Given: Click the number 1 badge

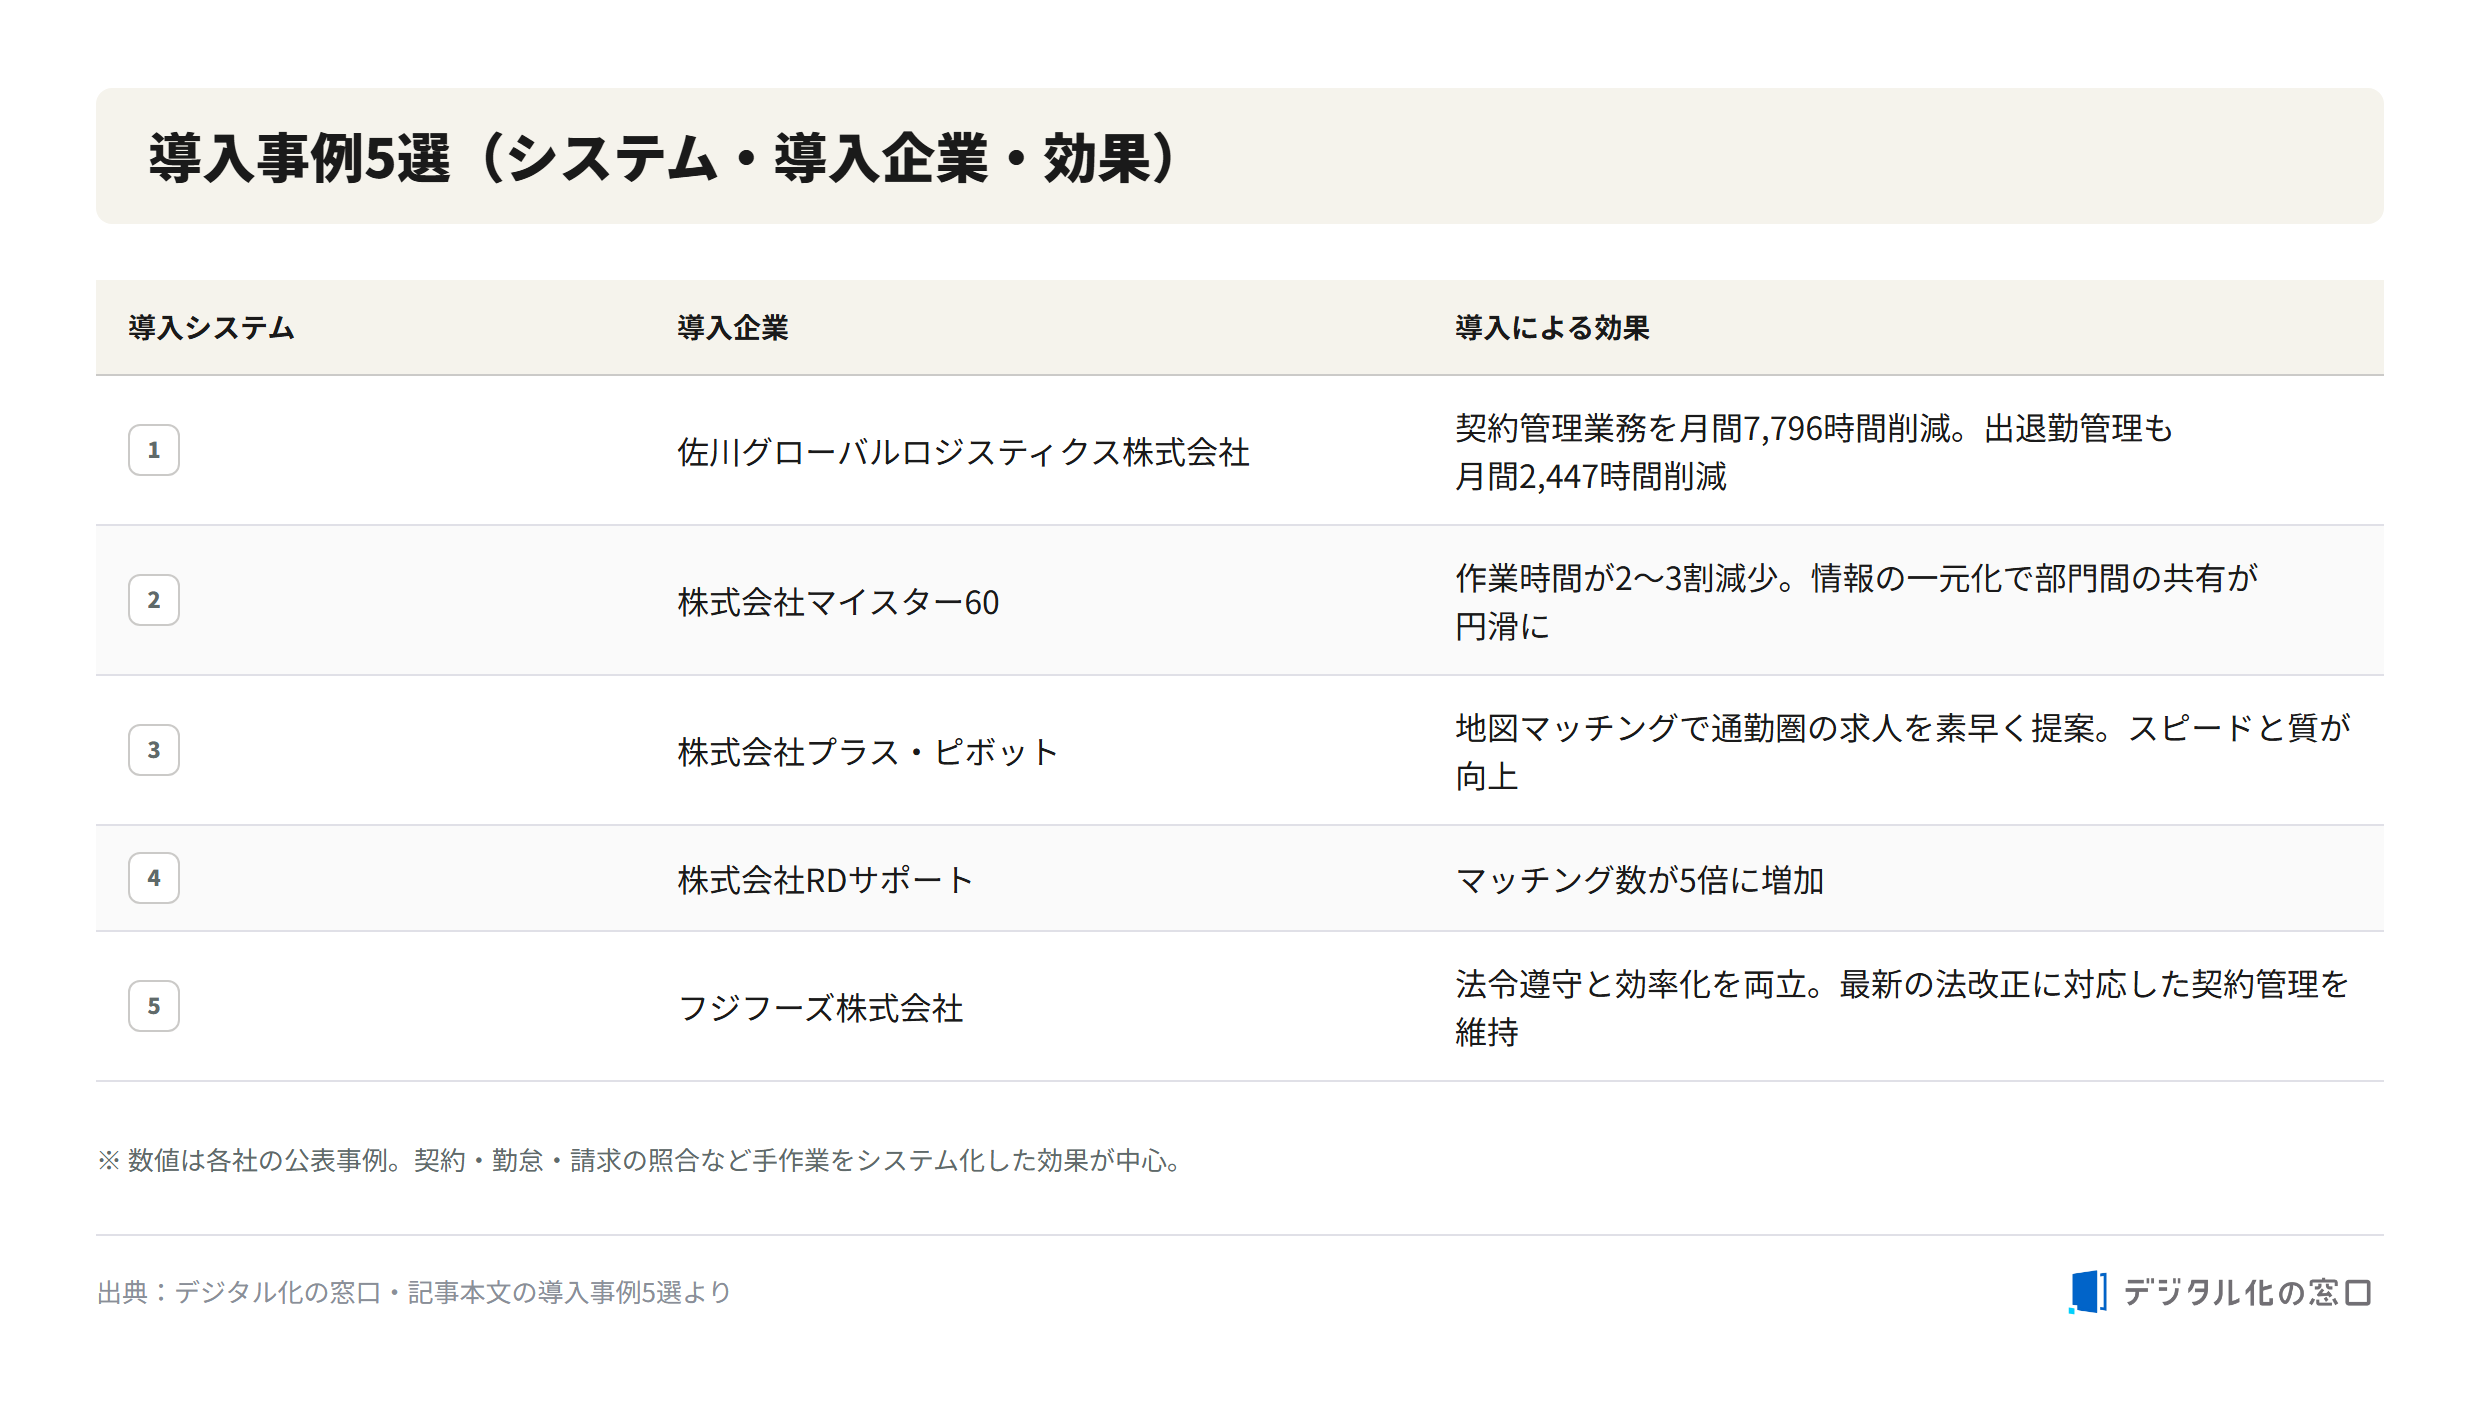Looking at the screenshot, I should (x=154, y=450).
